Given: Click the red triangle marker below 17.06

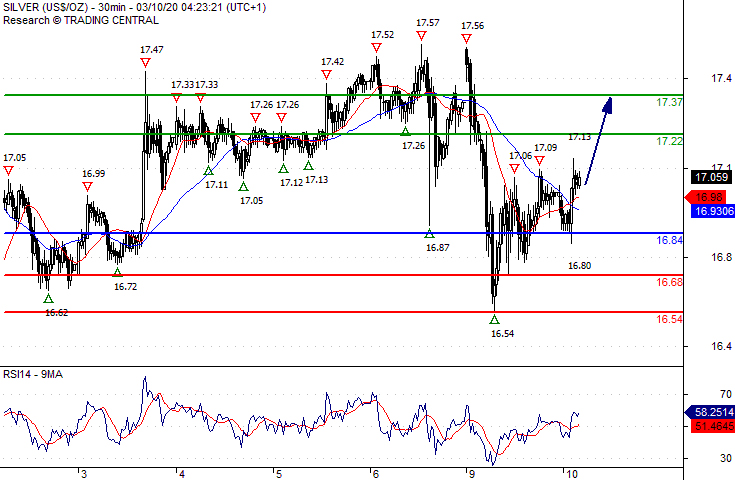Looking at the screenshot, I should point(514,169).
